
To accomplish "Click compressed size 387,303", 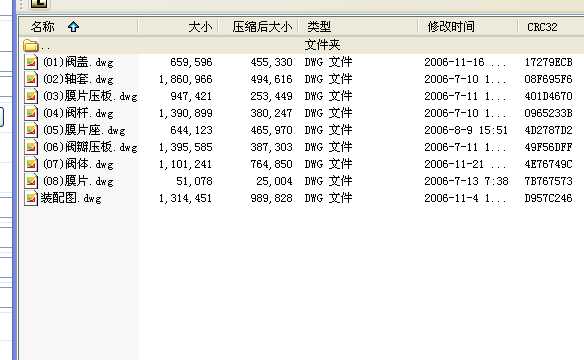I will [x=271, y=147].
